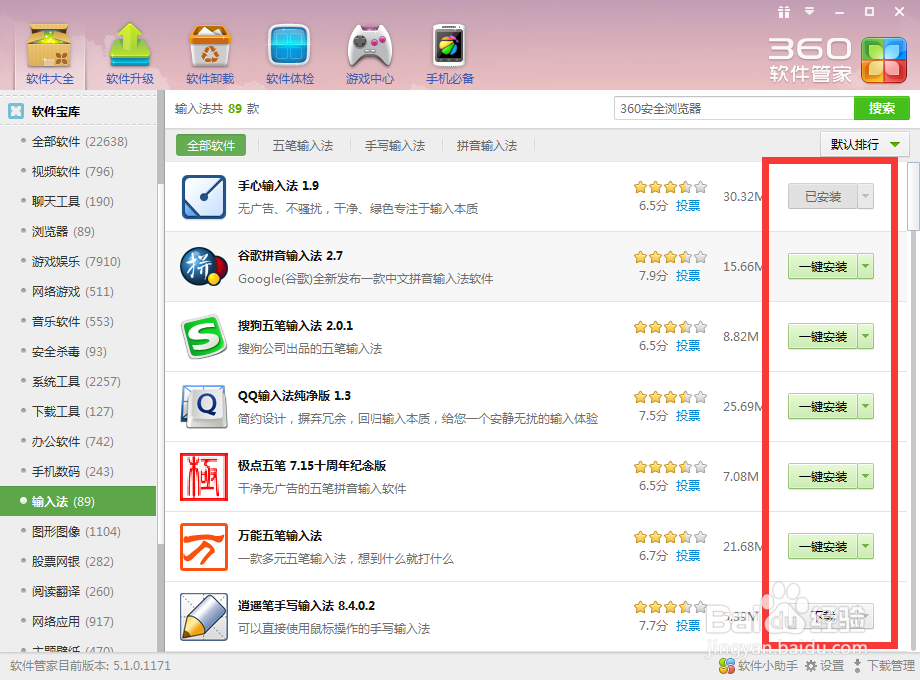Image resolution: width=920 pixels, height=680 pixels.
Task: Click the 逍遥笔手写输入法 pencil icon
Action: coord(204,617)
